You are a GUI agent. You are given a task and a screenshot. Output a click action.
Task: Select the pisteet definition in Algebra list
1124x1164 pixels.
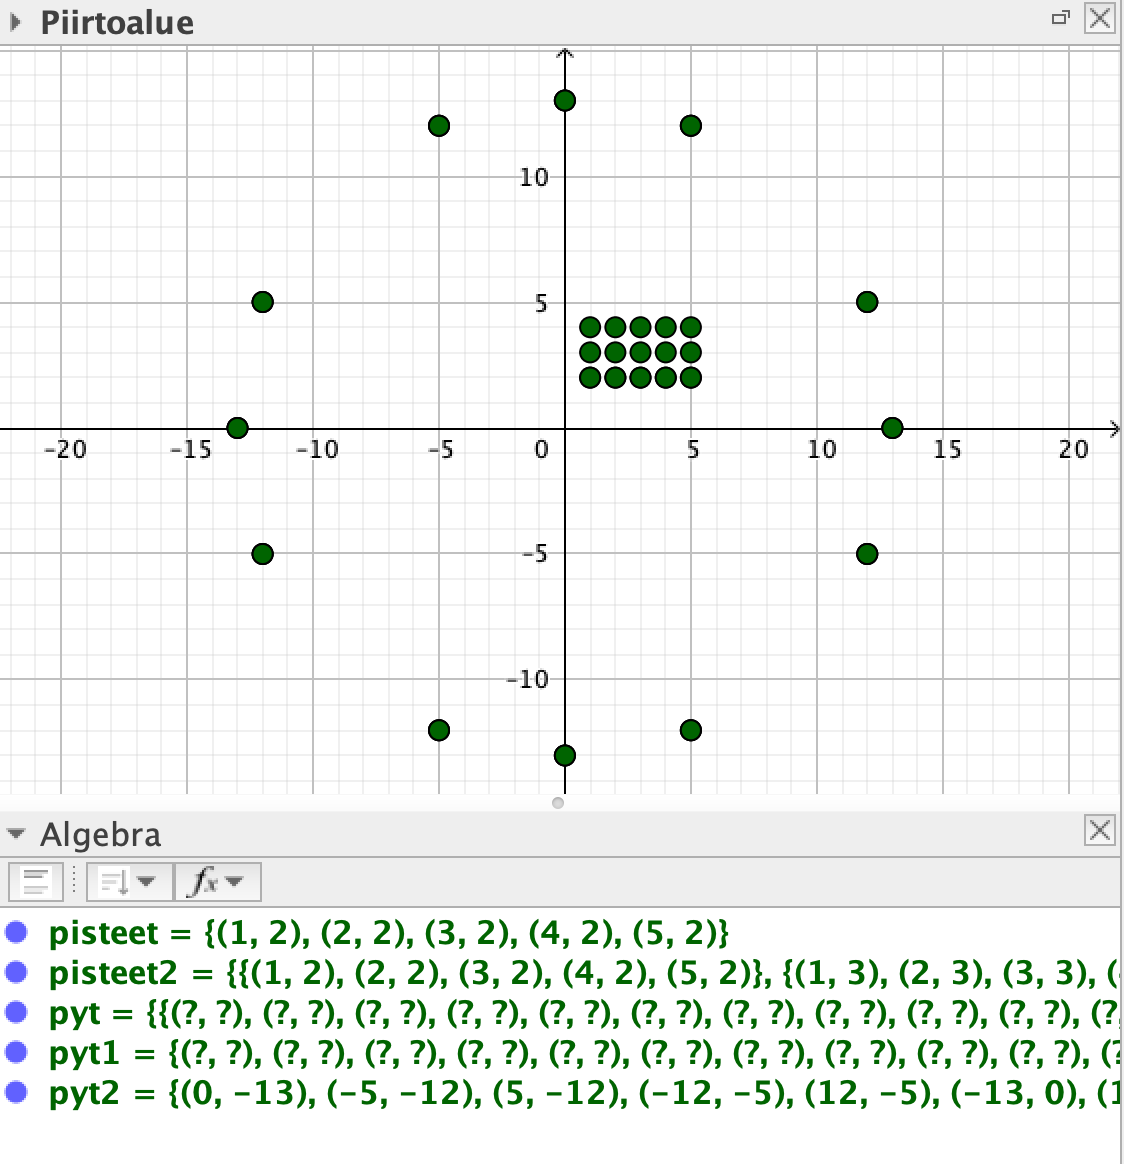tap(388, 933)
